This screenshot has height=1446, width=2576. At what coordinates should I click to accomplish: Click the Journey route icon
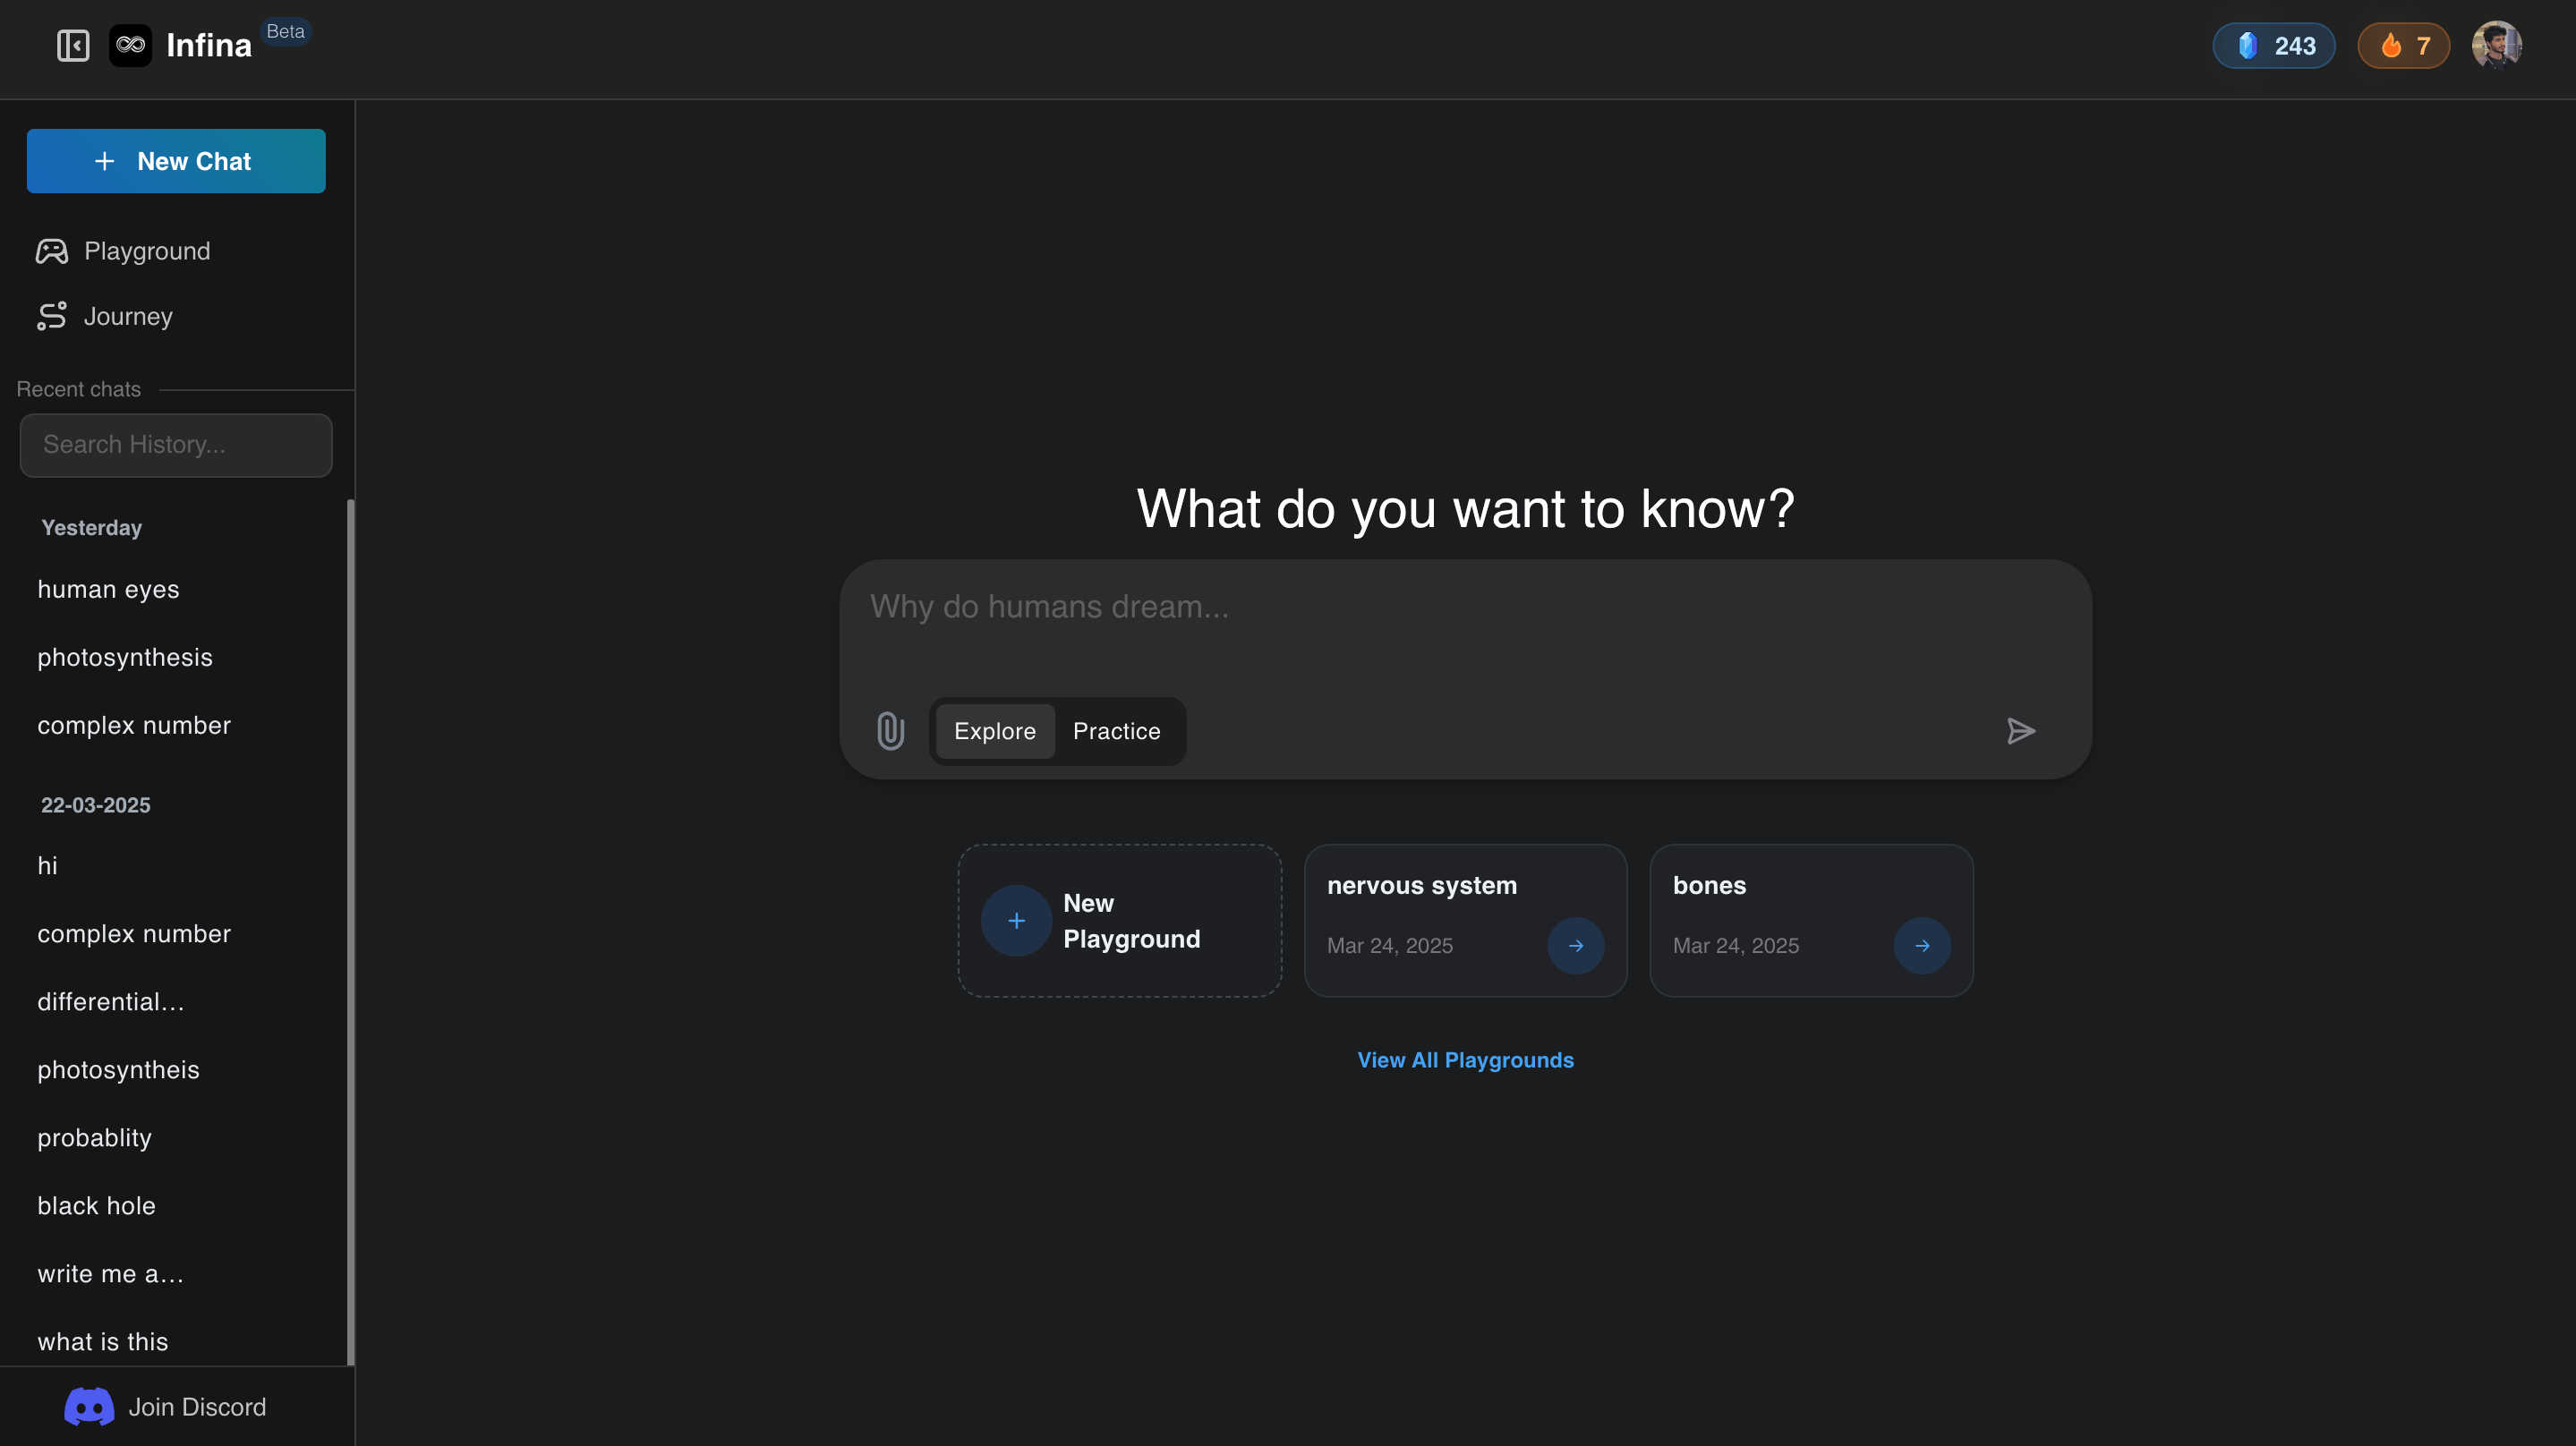point(52,316)
